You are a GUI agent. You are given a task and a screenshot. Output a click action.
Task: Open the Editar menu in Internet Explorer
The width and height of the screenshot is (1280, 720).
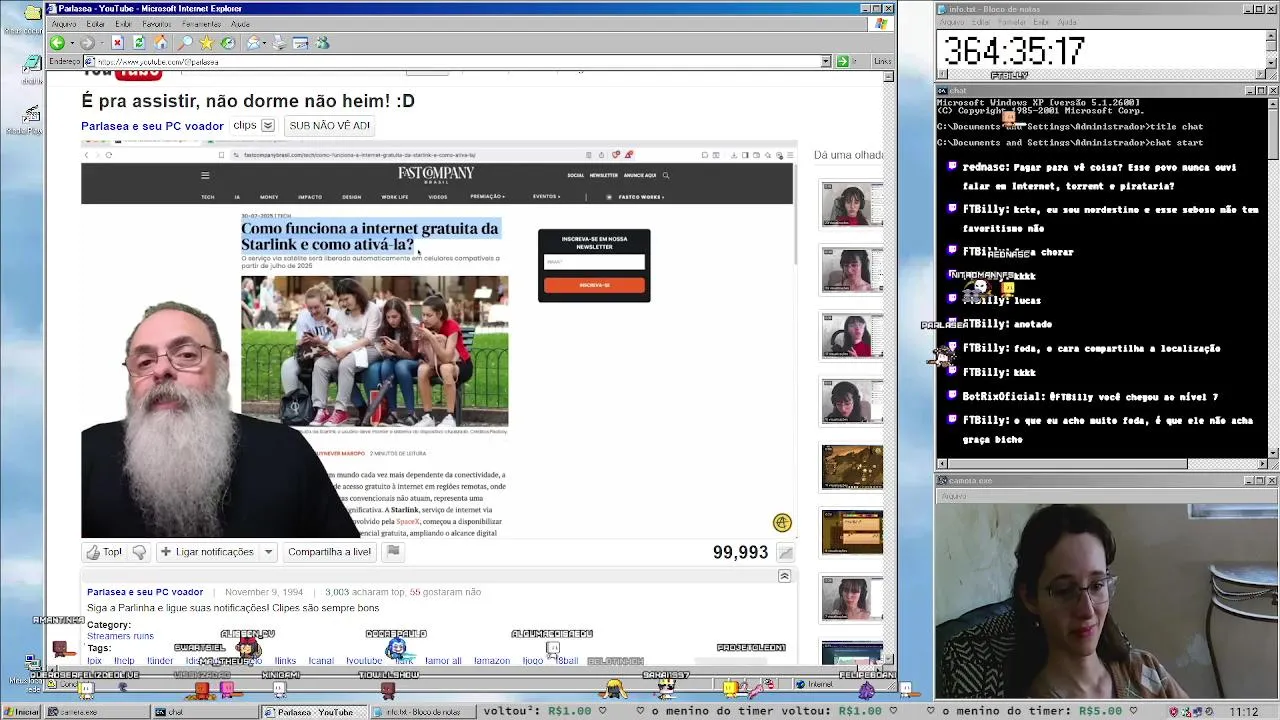coord(96,24)
